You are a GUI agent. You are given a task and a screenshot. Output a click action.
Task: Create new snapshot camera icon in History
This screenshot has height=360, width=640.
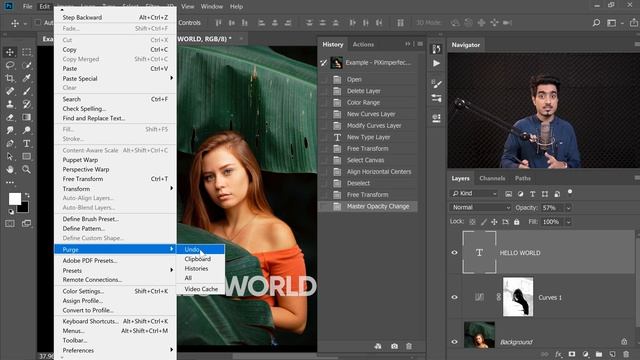click(x=394, y=346)
